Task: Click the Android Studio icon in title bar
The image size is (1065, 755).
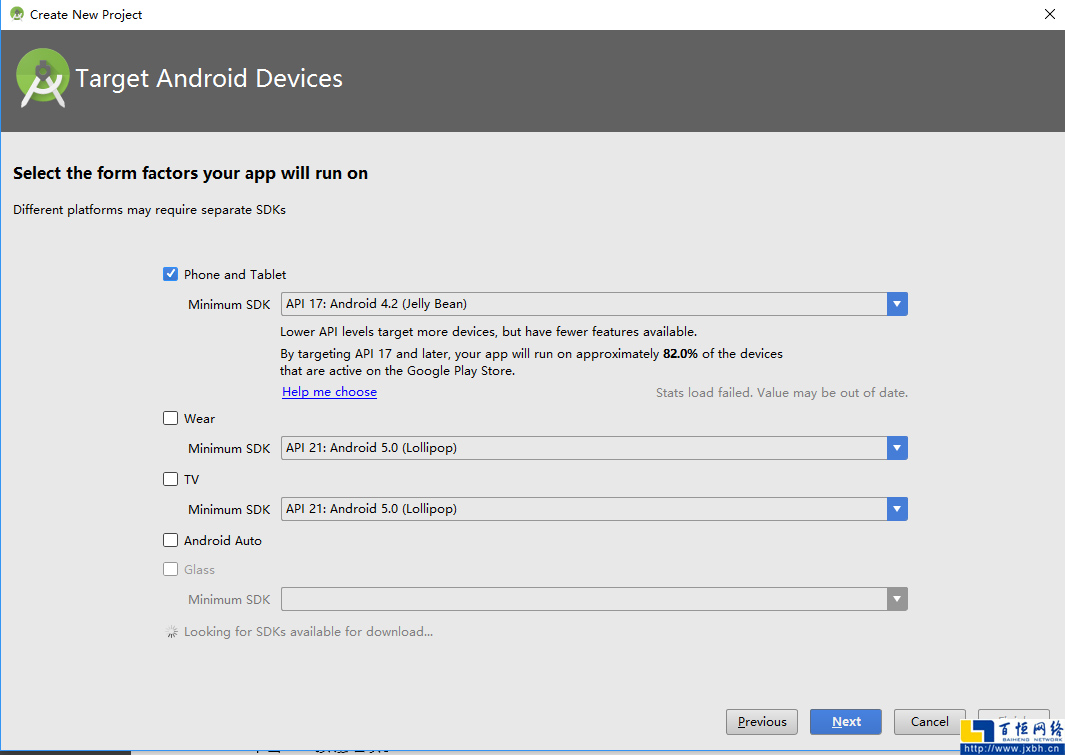Action: [x=16, y=14]
